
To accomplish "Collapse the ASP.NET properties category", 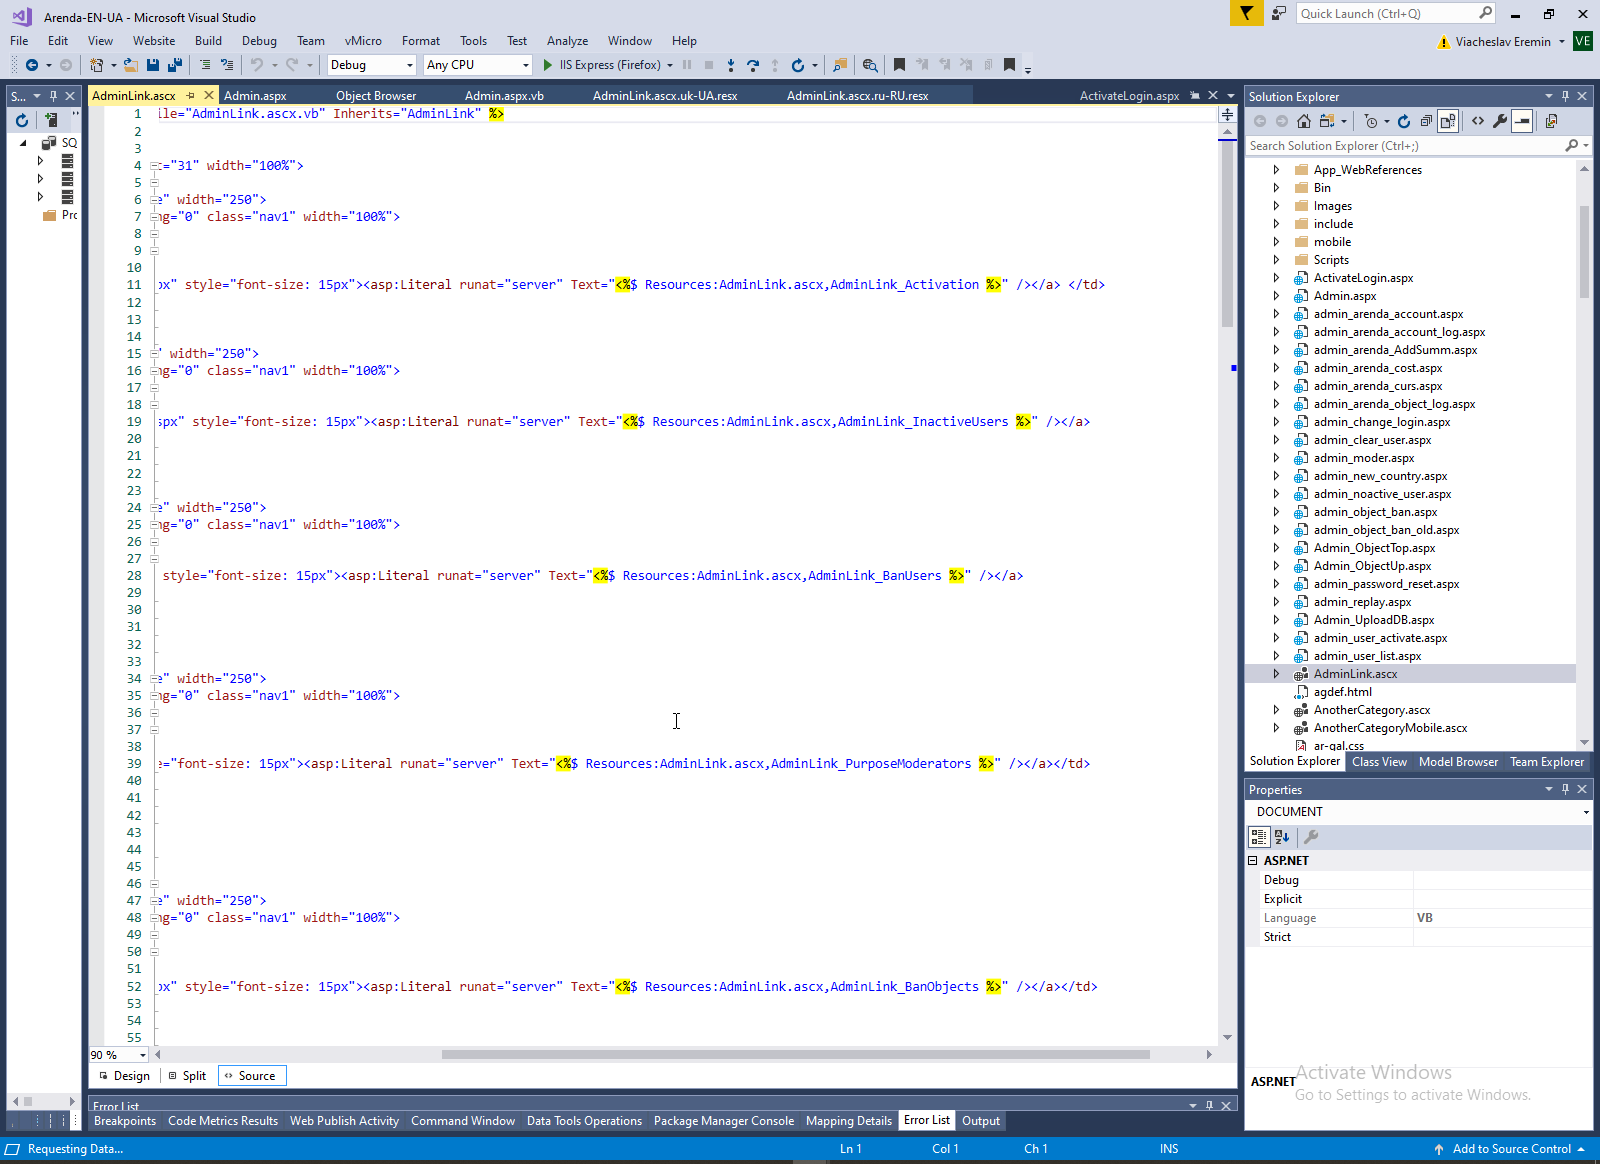I will (1253, 860).
